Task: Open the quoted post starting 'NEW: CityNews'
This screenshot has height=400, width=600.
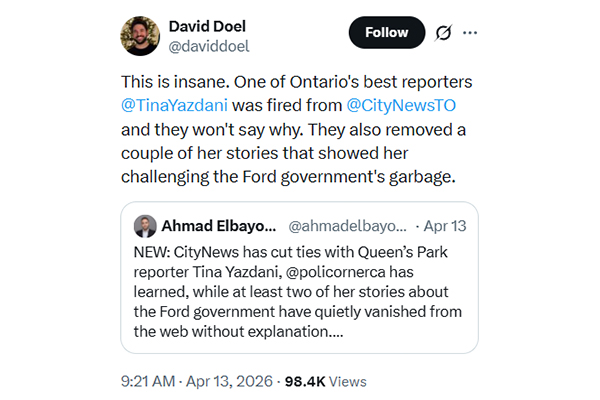Action: coord(299,290)
